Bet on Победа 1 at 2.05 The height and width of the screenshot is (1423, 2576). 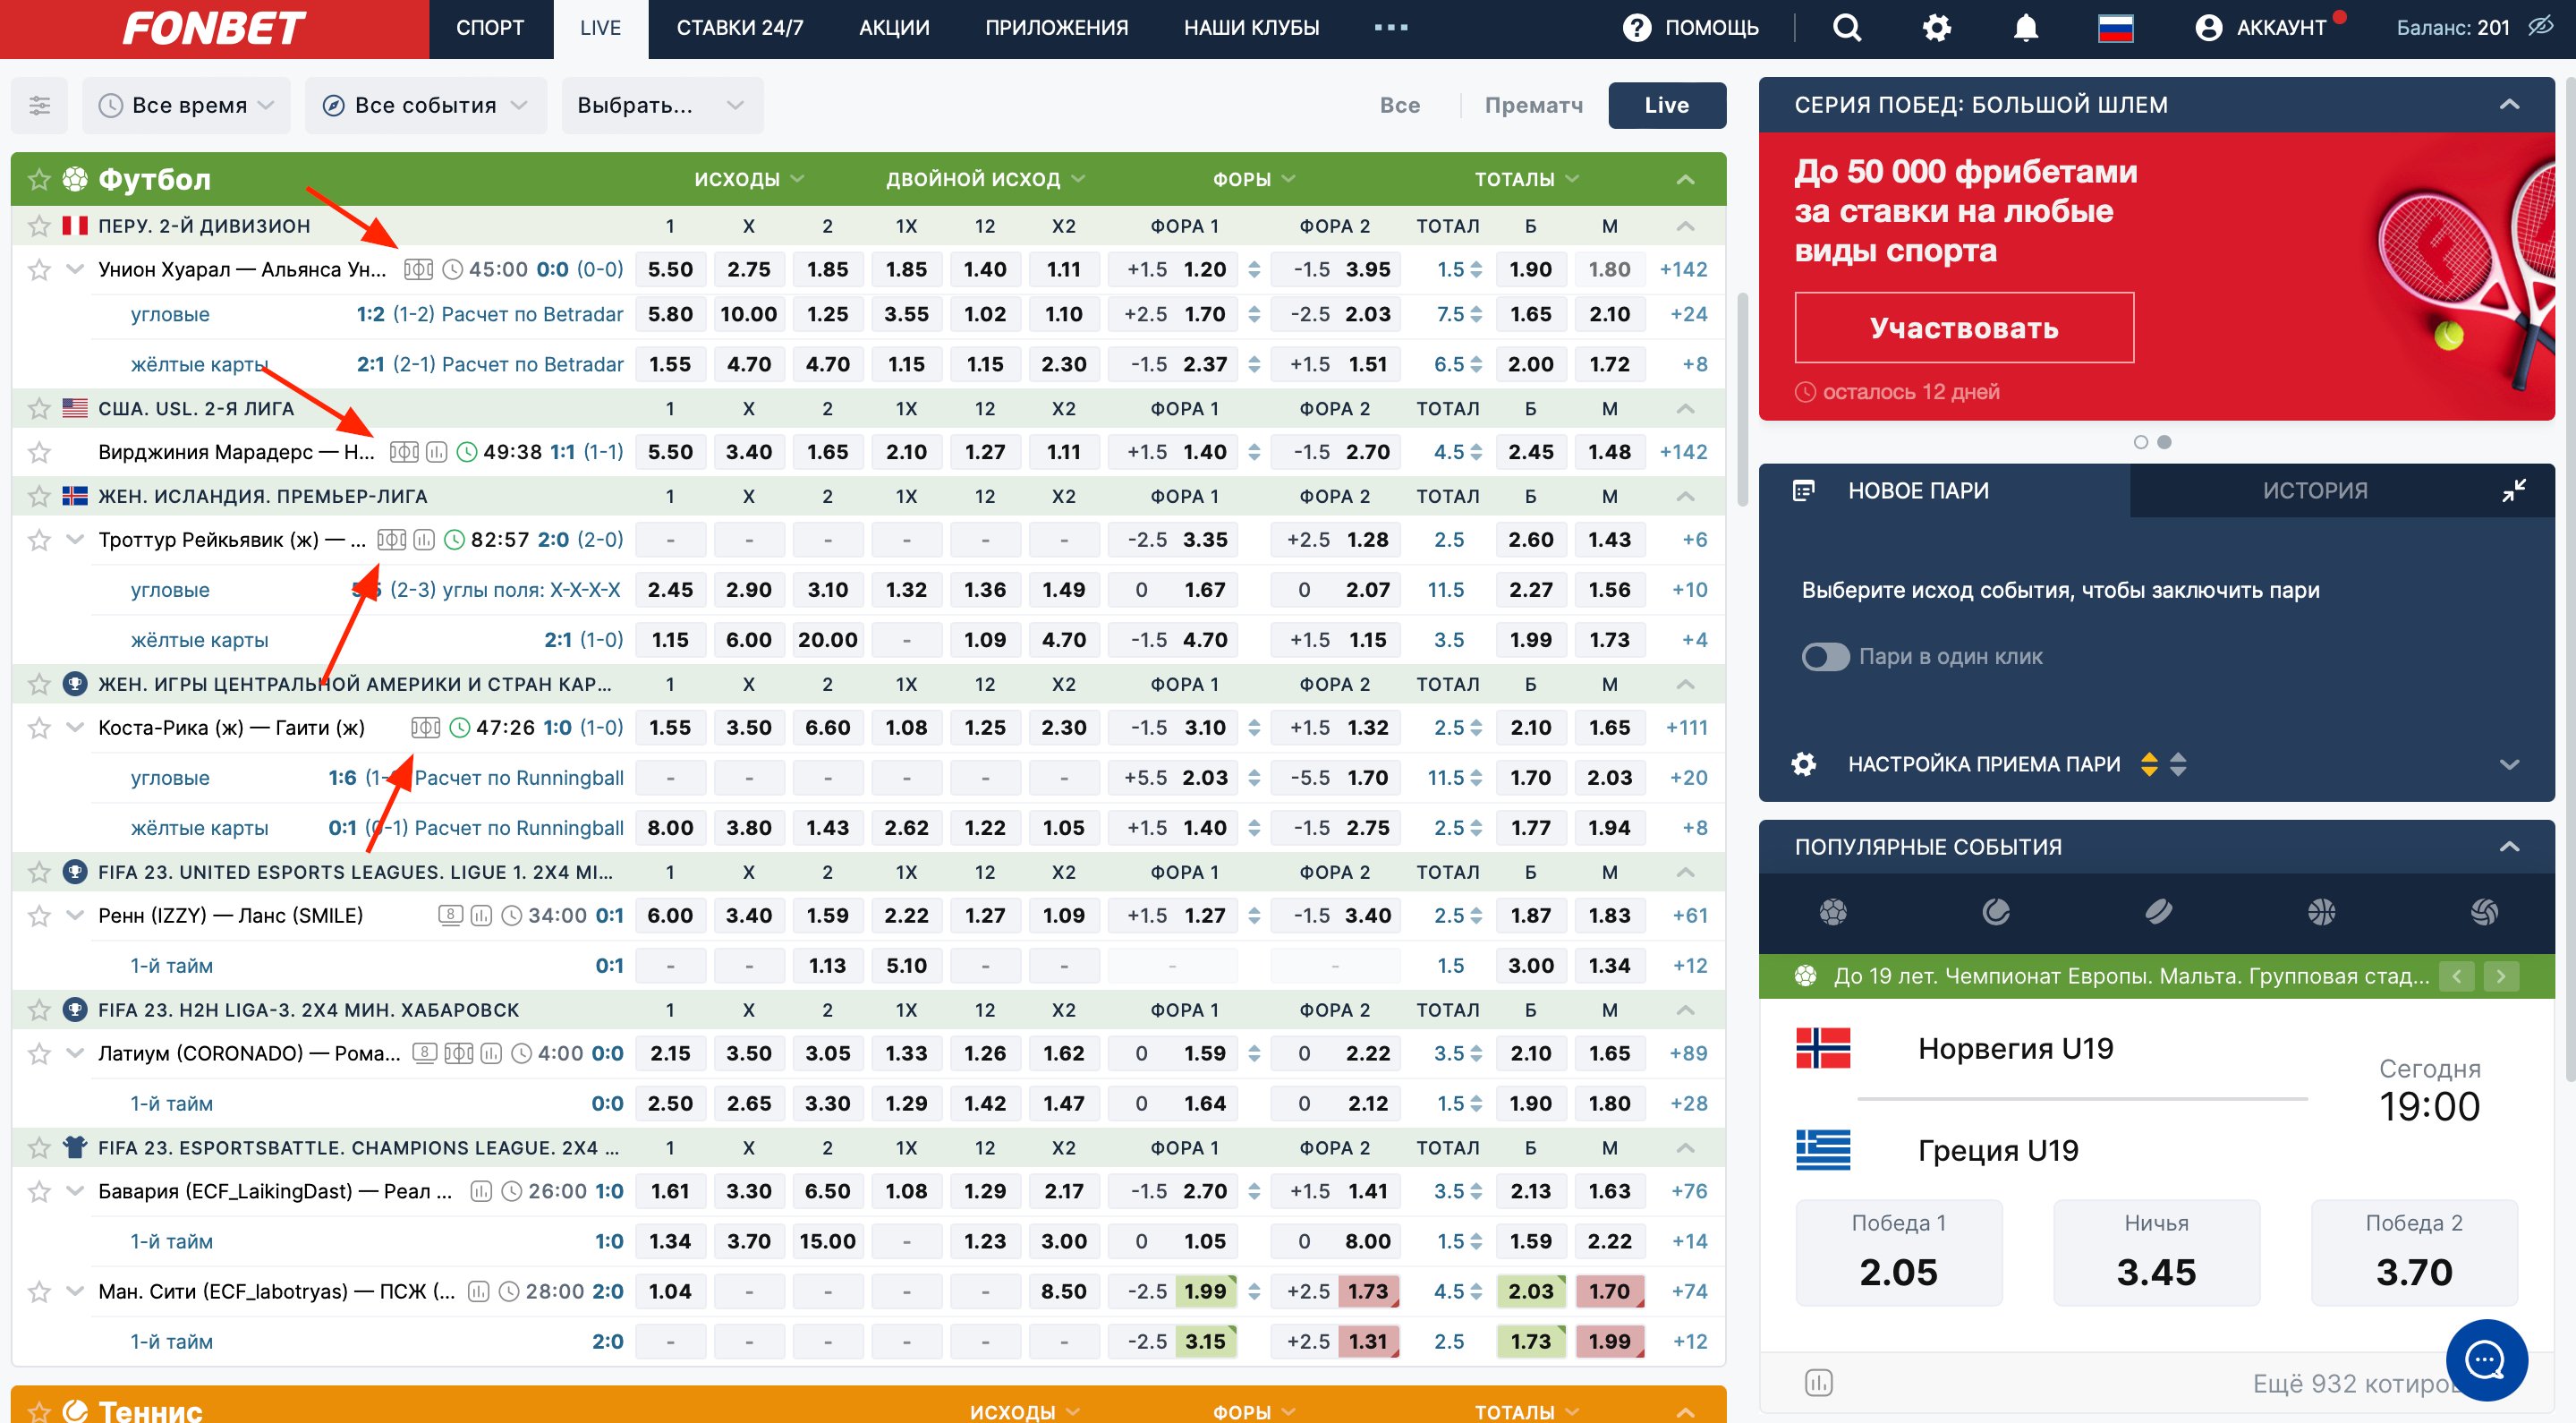pos(1898,1252)
